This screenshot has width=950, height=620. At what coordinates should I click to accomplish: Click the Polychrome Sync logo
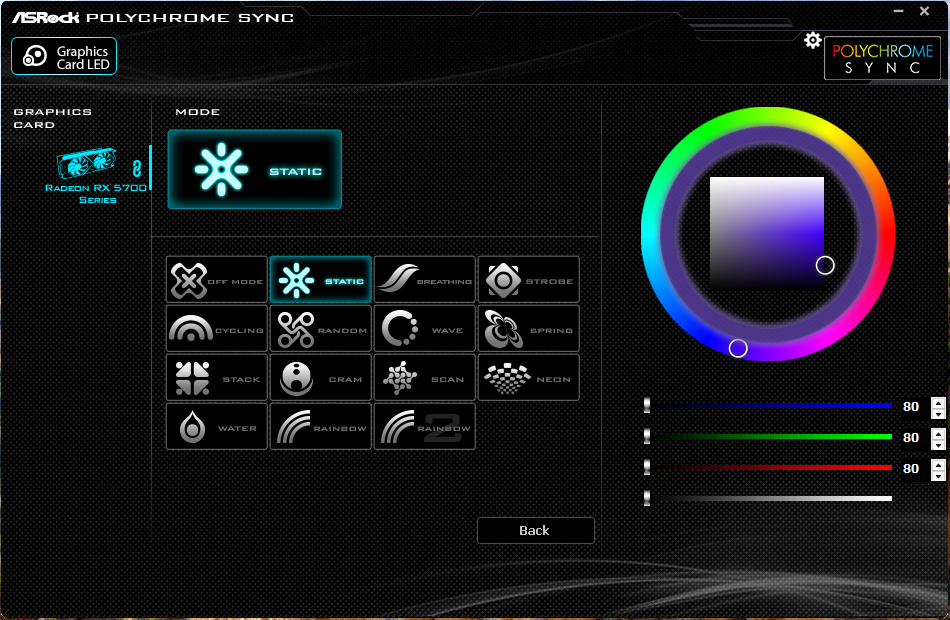point(882,58)
